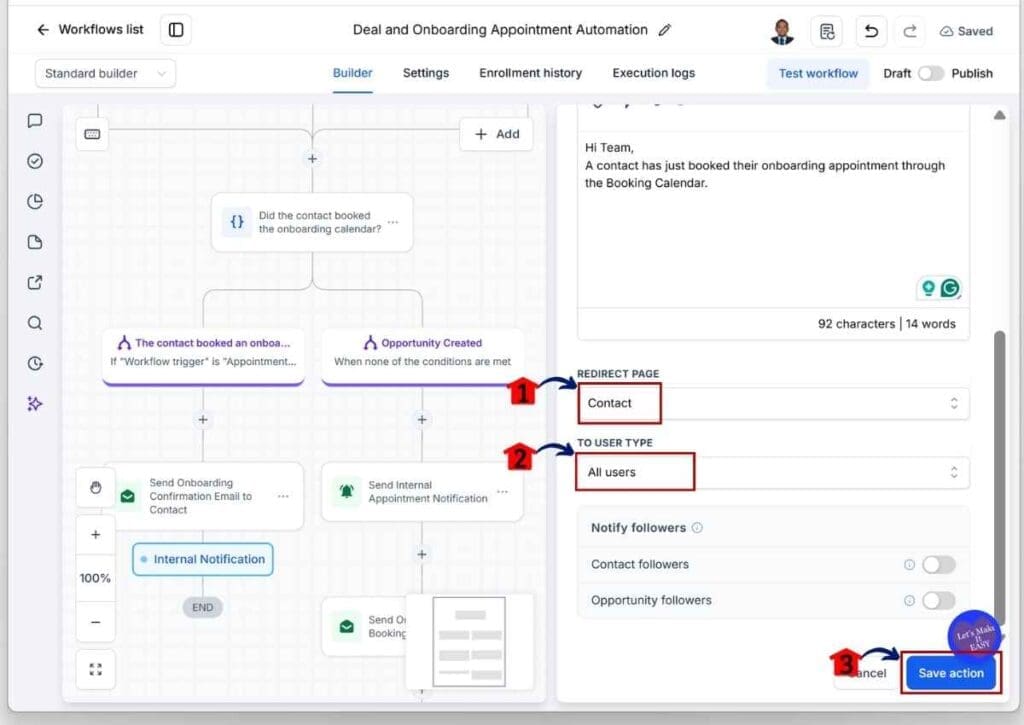
Task: Click the lightbulb suggestion icon
Action: click(x=928, y=287)
